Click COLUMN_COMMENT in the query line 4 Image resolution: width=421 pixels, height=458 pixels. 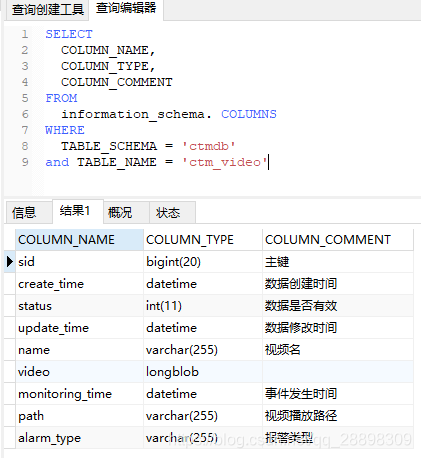117,82
